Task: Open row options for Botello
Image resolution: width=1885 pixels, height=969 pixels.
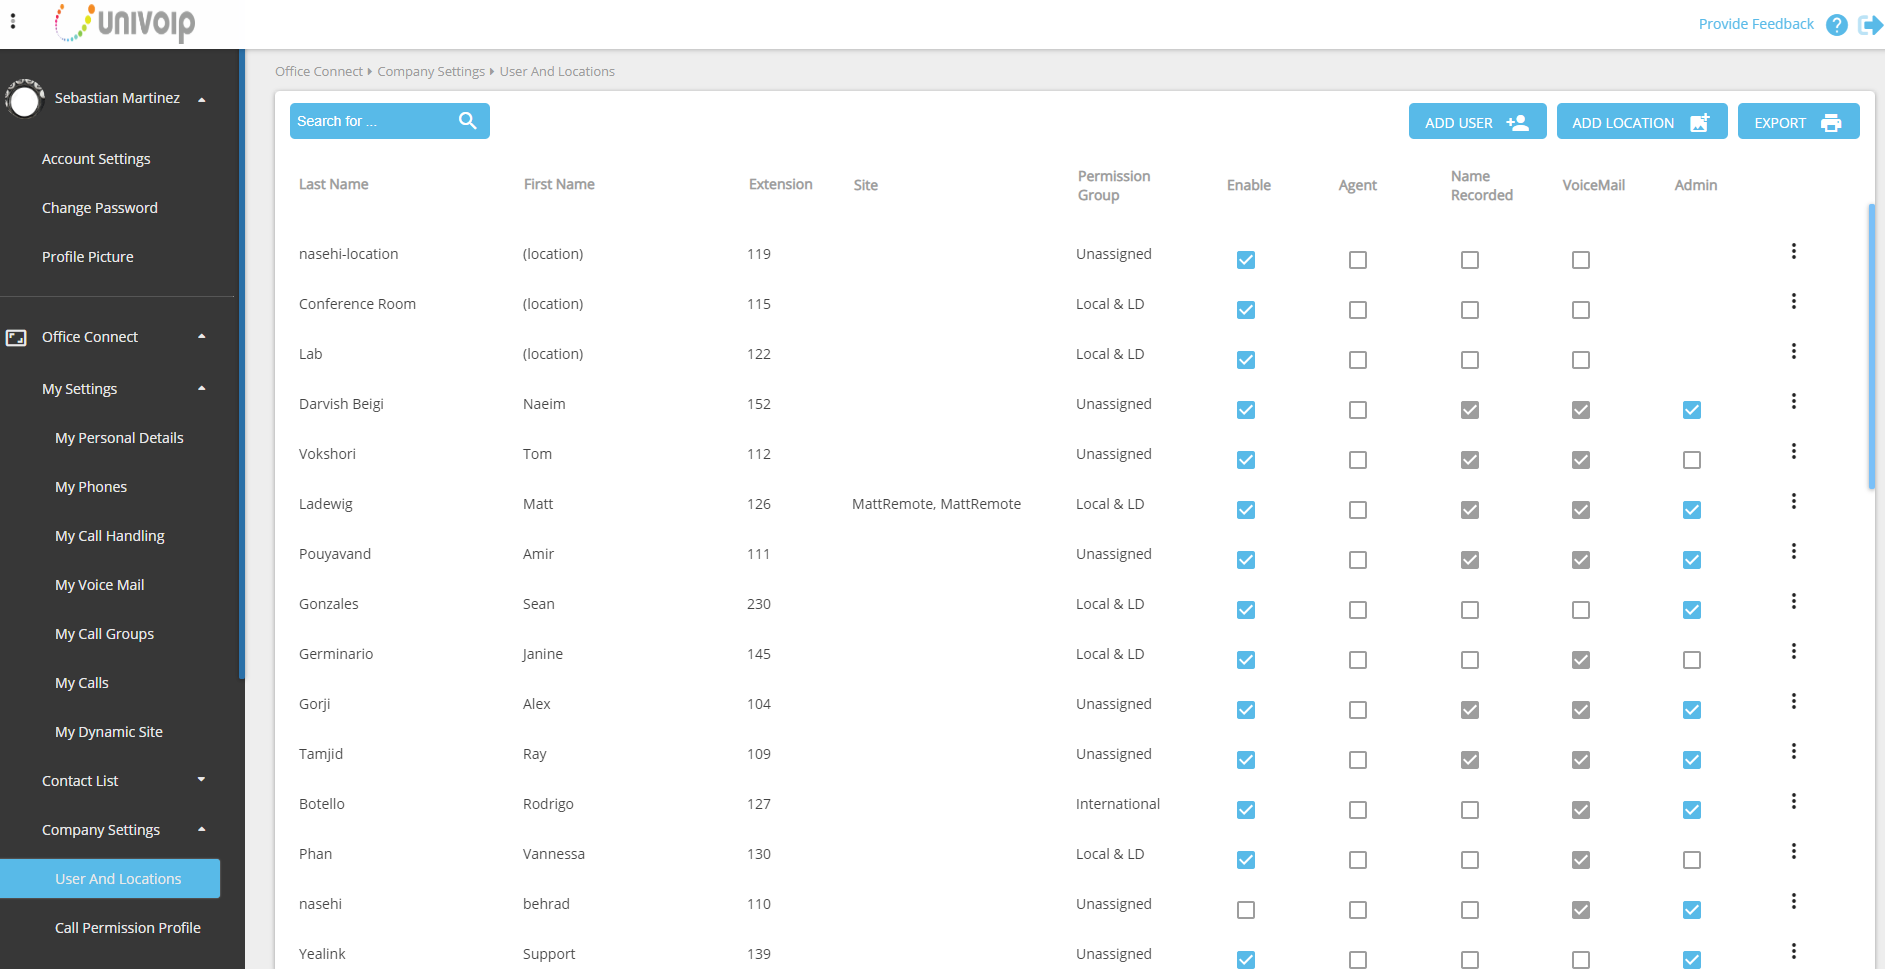Action: 1794,801
